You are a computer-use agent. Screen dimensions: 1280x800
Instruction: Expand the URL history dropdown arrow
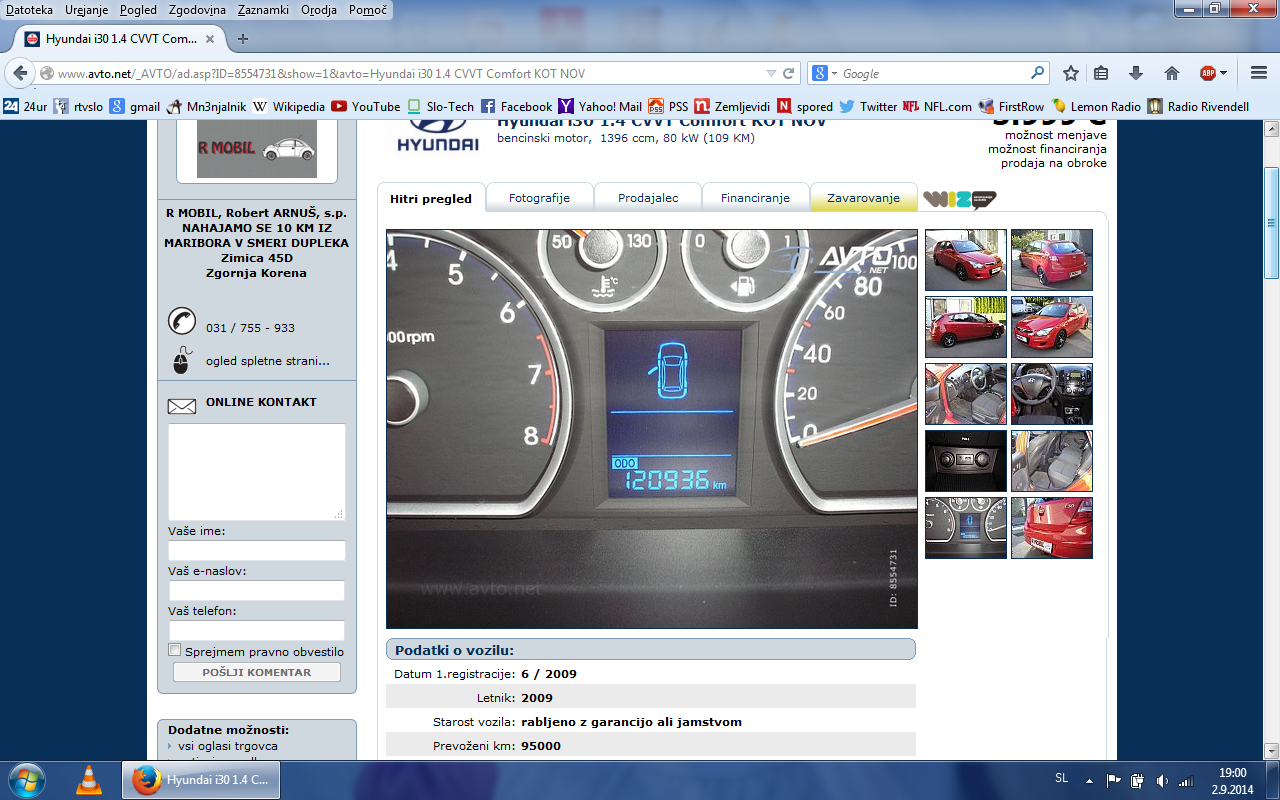pos(770,73)
